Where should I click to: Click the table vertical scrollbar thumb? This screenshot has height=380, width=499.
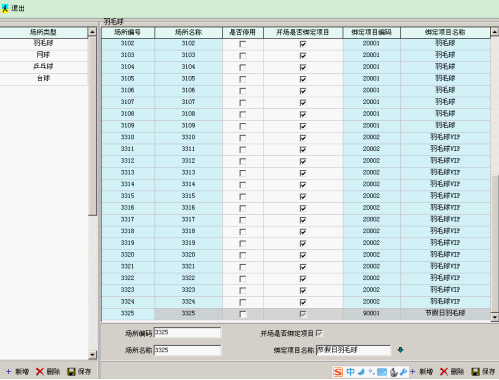coord(495,243)
